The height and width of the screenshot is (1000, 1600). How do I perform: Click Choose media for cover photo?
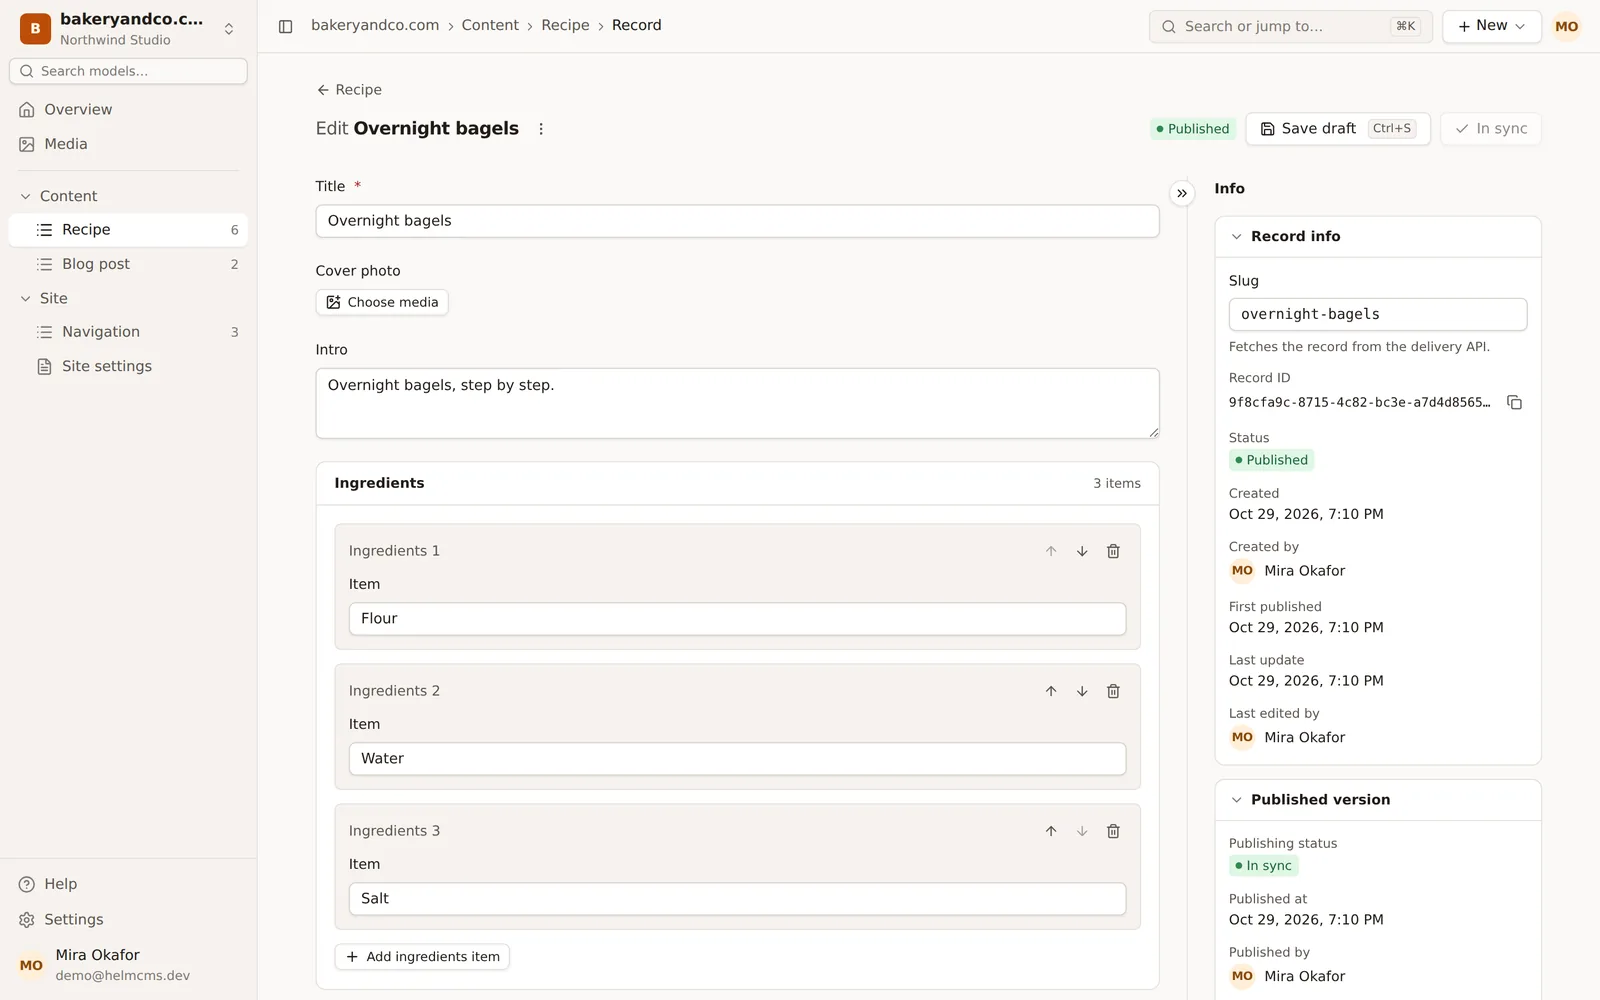coord(382,302)
